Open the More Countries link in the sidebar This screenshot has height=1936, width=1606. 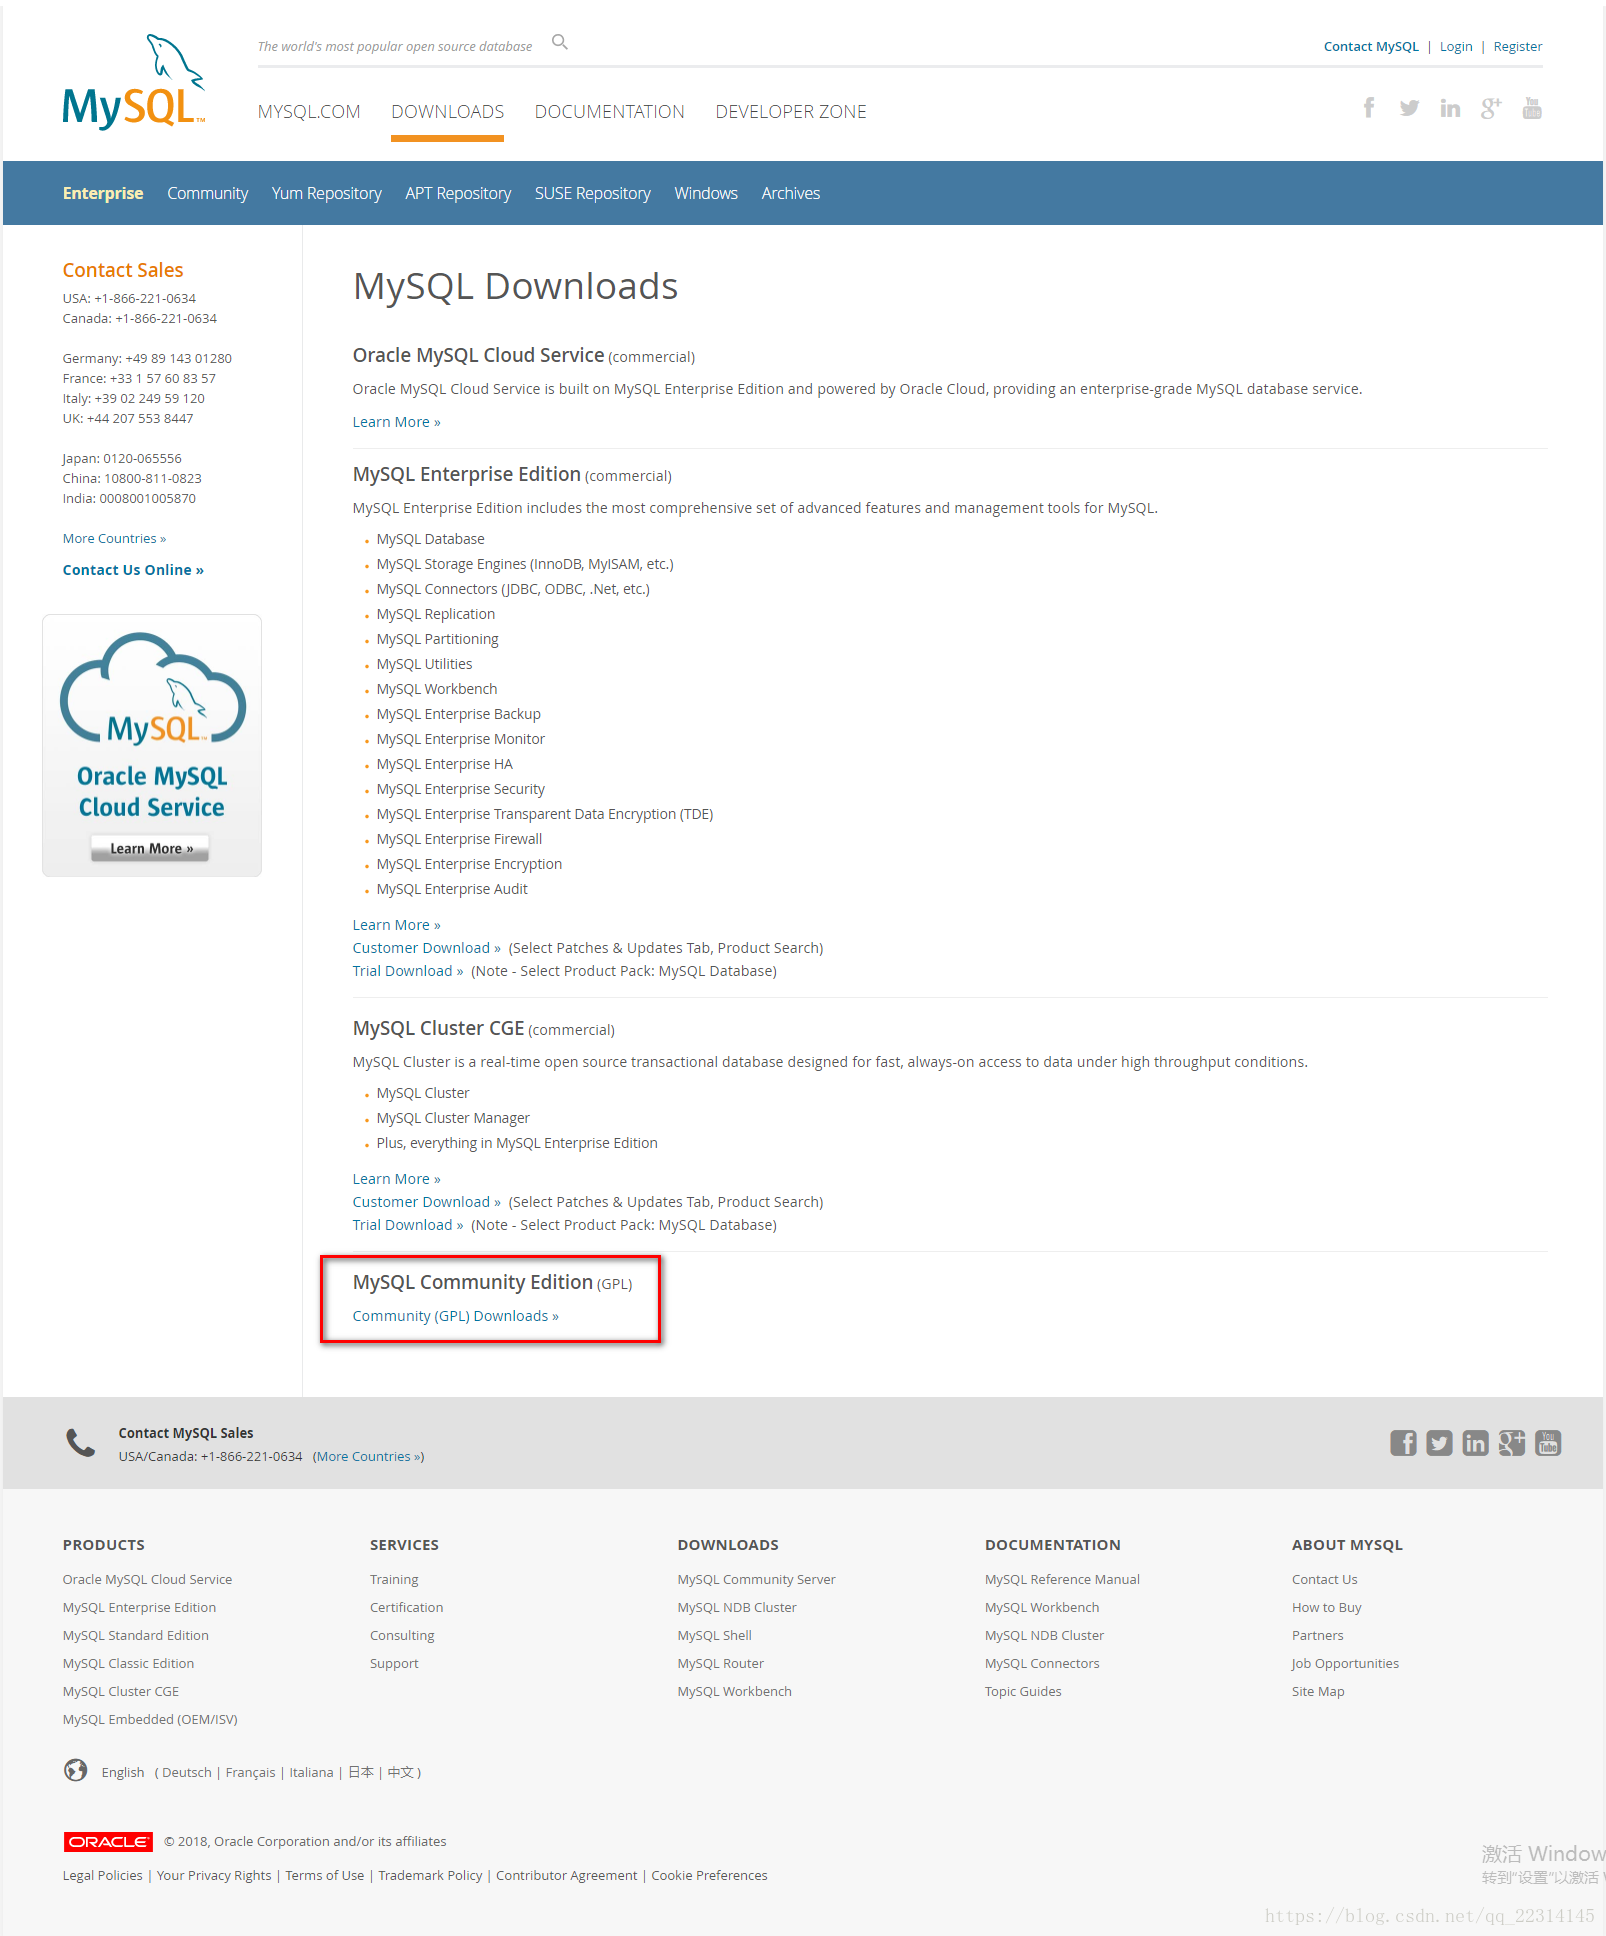pyautogui.click(x=114, y=539)
